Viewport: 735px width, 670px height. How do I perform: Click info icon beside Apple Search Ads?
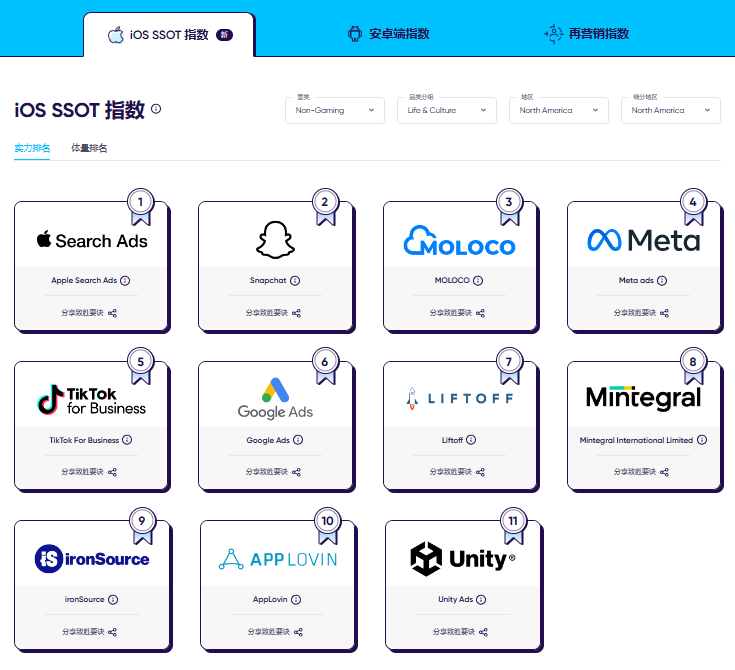[x=125, y=280]
